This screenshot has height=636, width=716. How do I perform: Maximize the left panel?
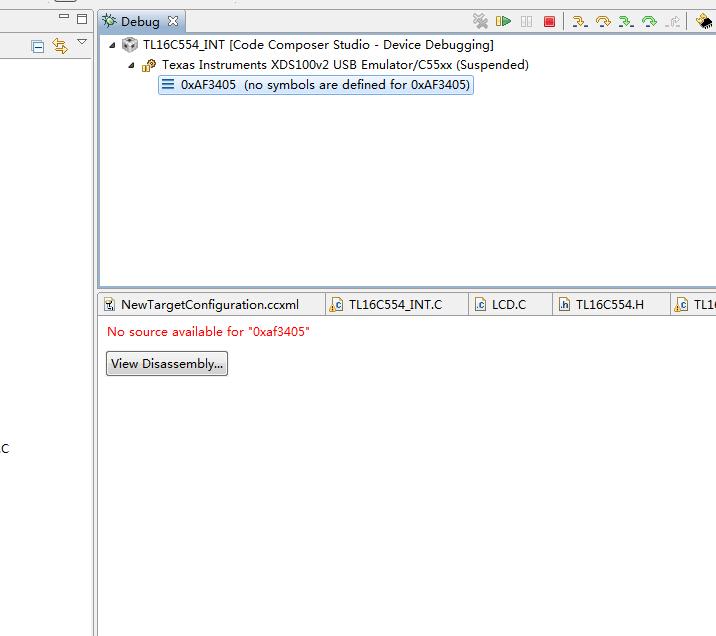click(x=82, y=19)
